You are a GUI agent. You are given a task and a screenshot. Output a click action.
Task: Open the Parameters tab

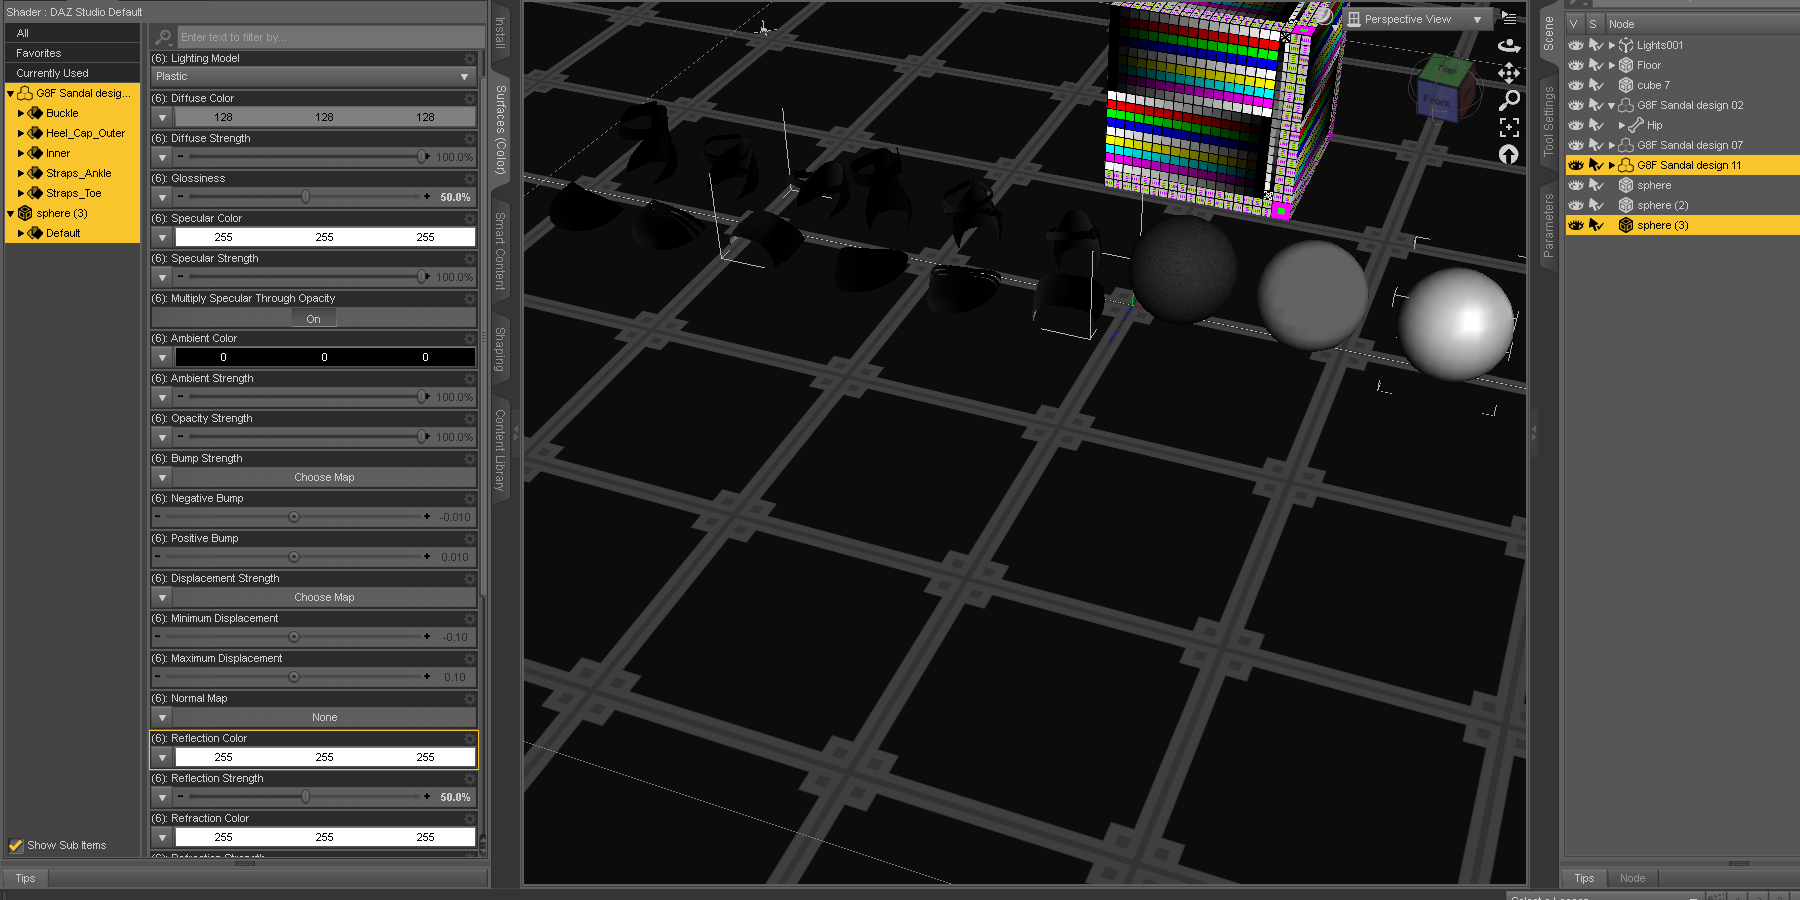click(1548, 225)
